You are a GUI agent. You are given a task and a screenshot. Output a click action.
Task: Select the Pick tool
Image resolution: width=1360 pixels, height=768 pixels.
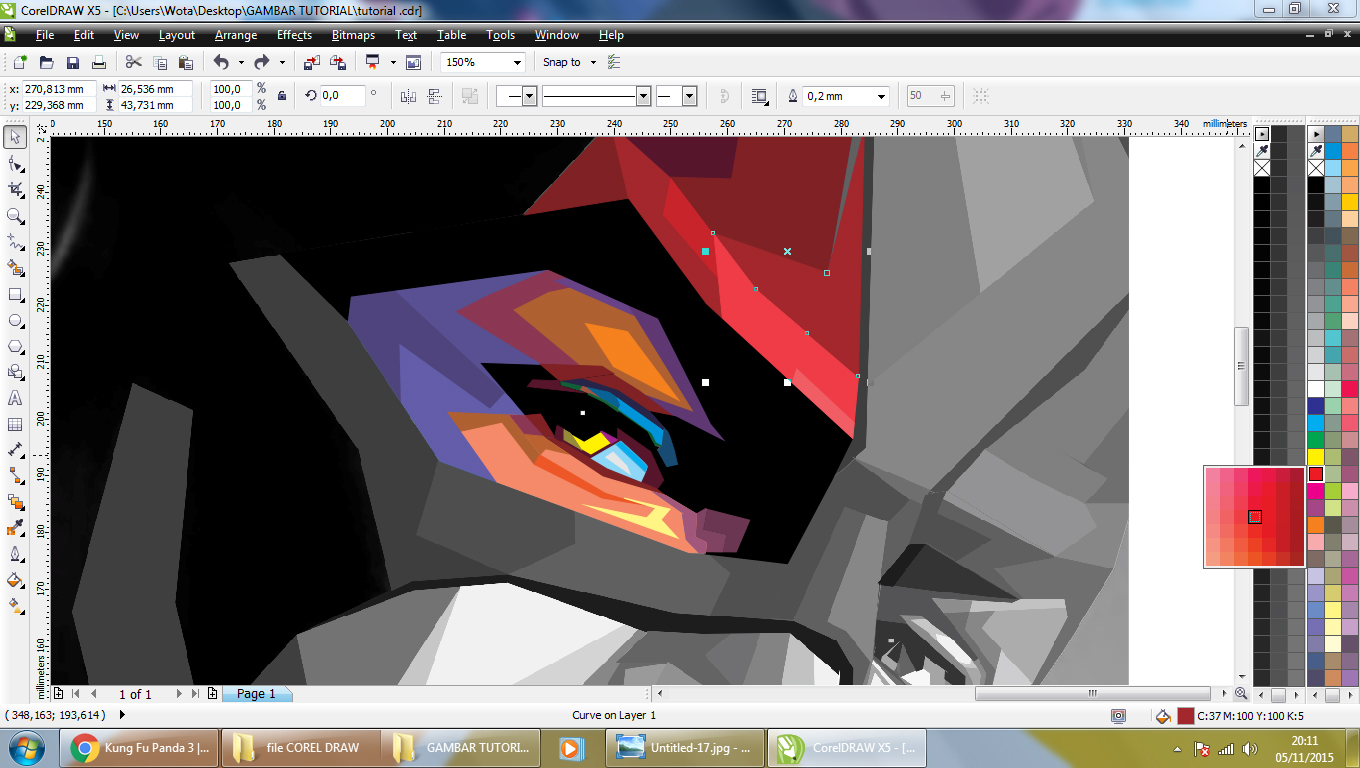pos(15,137)
